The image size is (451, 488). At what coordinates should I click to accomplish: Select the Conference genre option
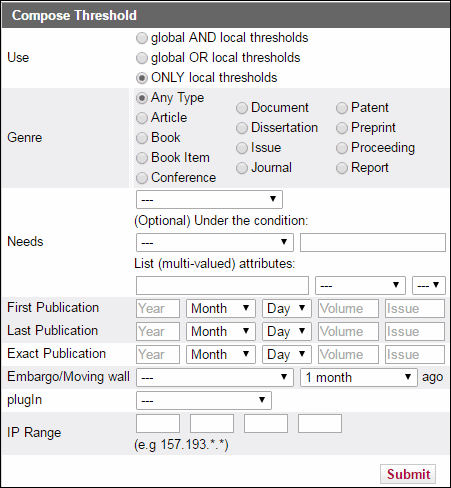point(142,178)
